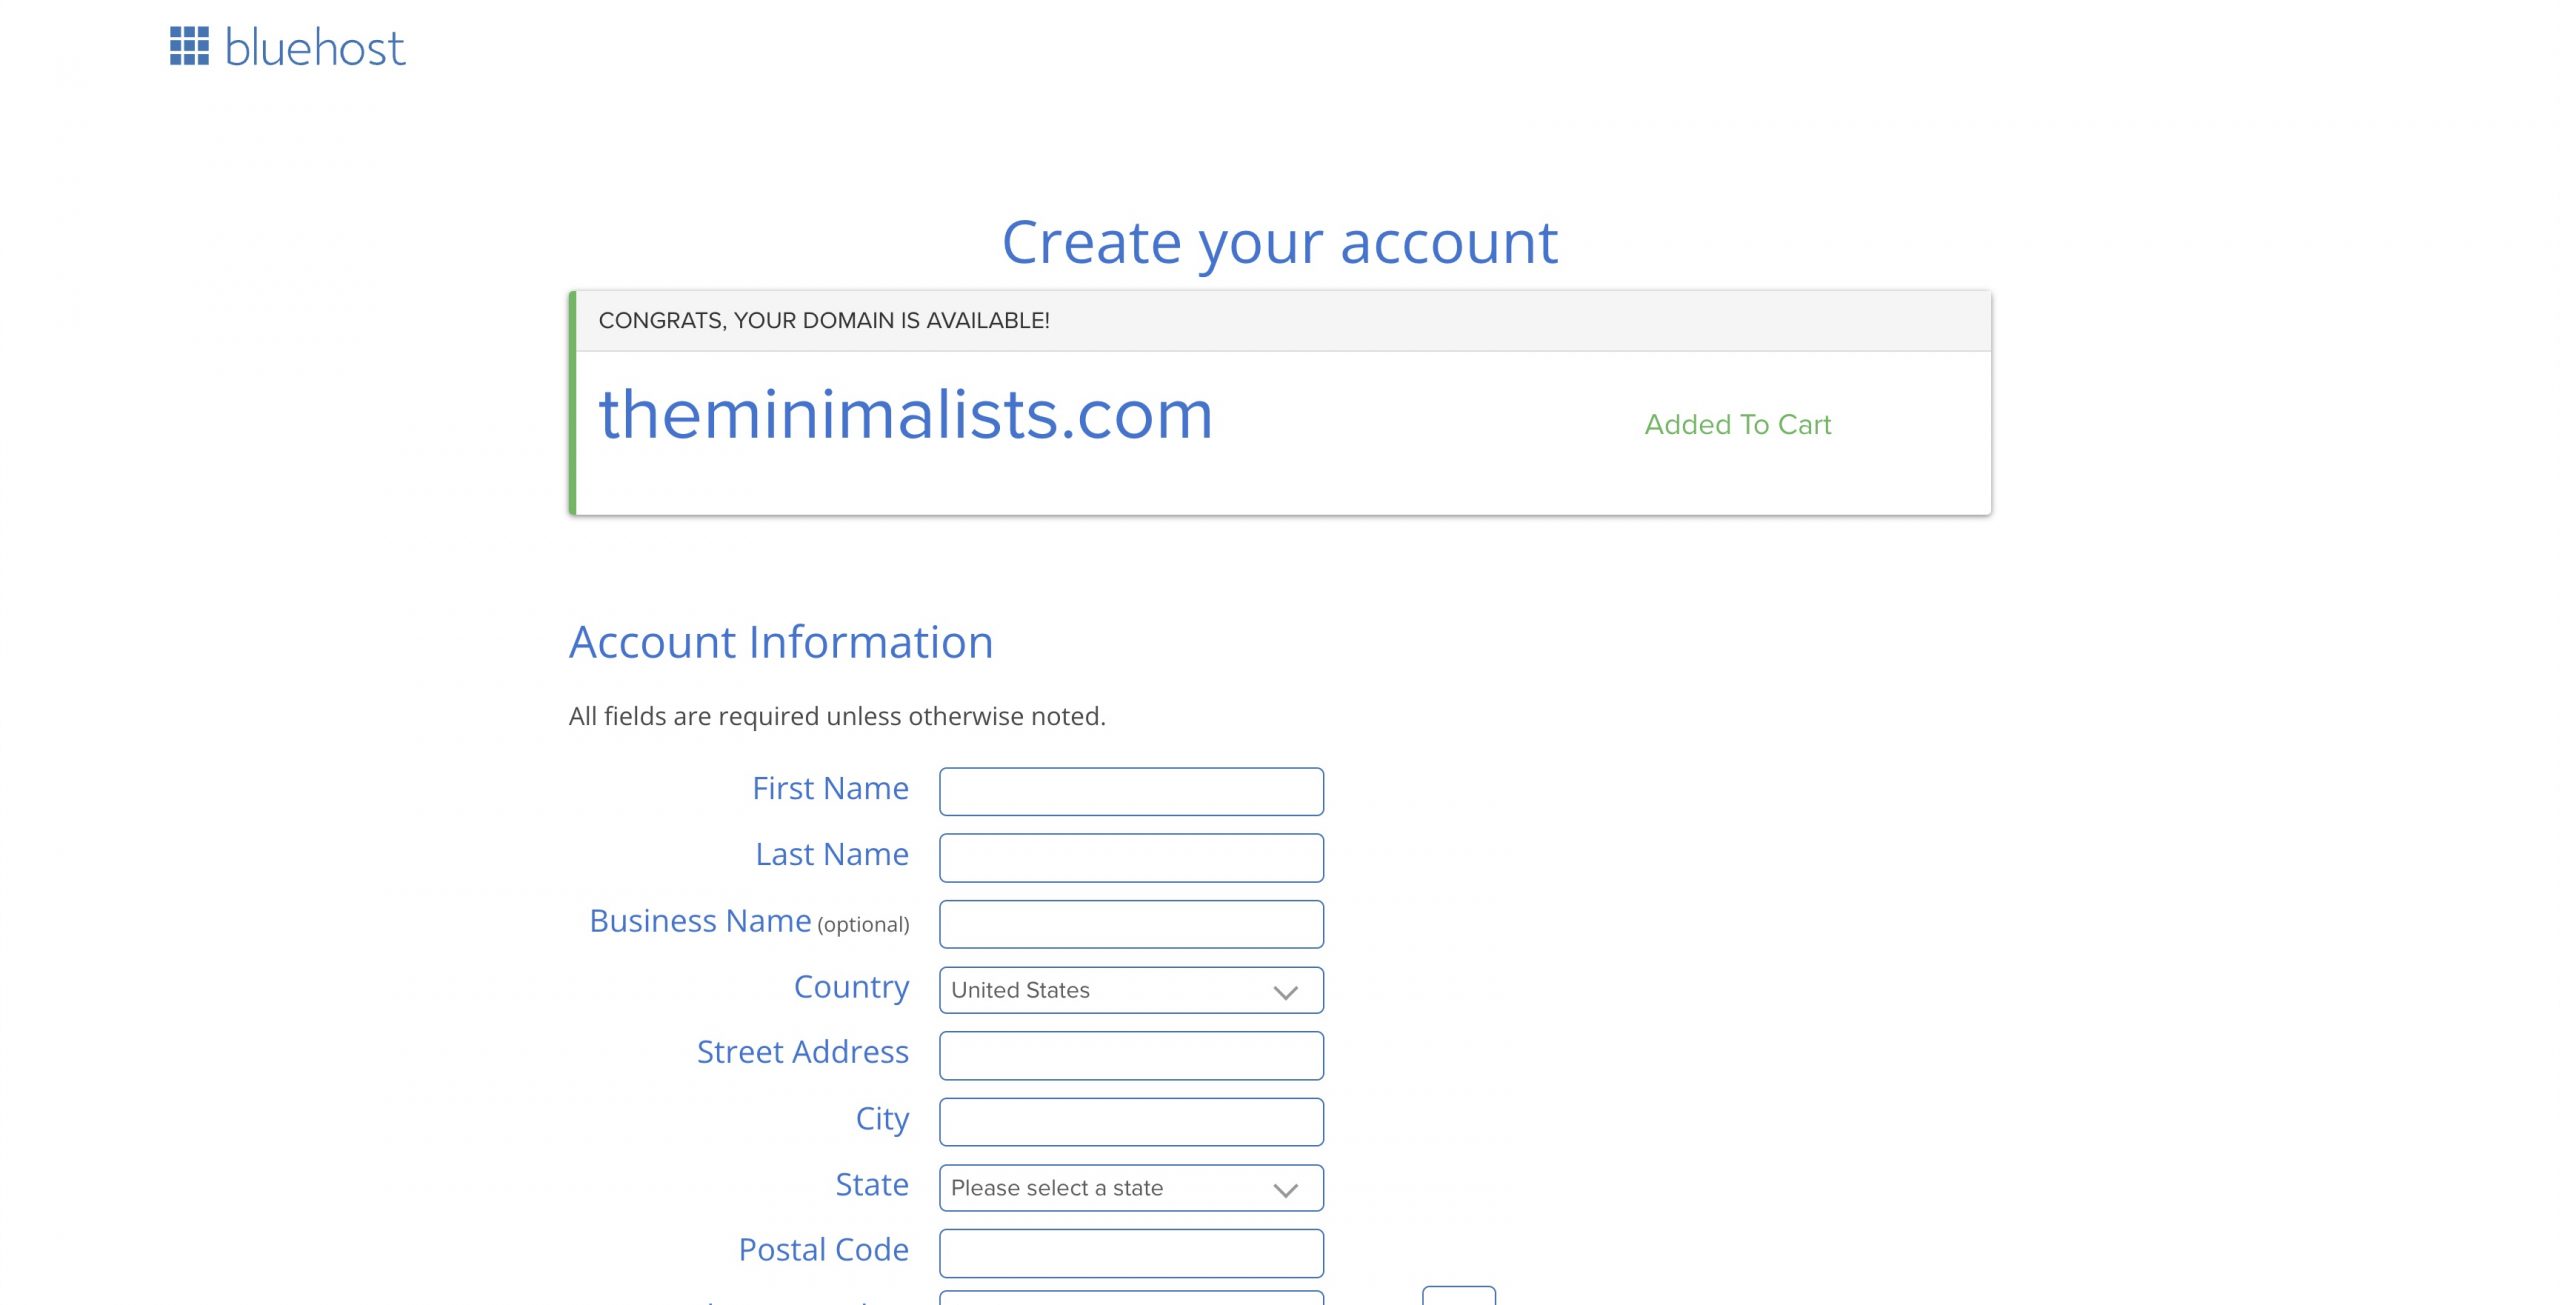The width and height of the screenshot is (2560, 1305).
Task: Click the "Account Information" section heading
Action: 781,642
